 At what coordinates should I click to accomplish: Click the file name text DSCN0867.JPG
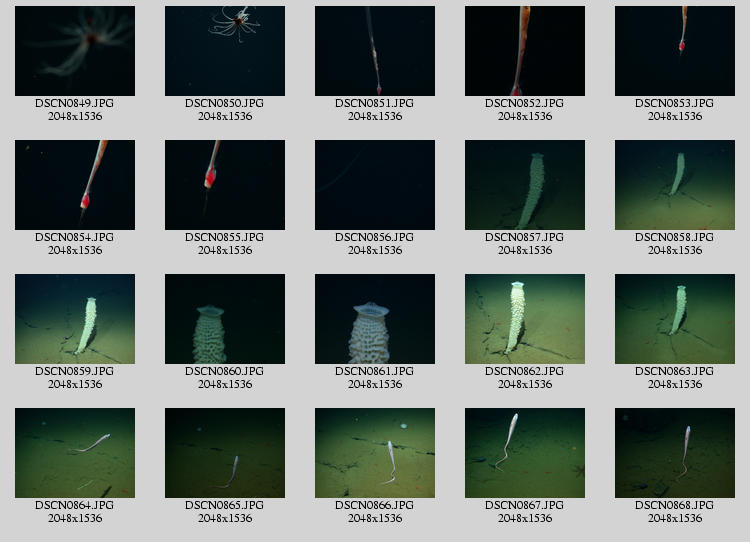tap(525, 505)
